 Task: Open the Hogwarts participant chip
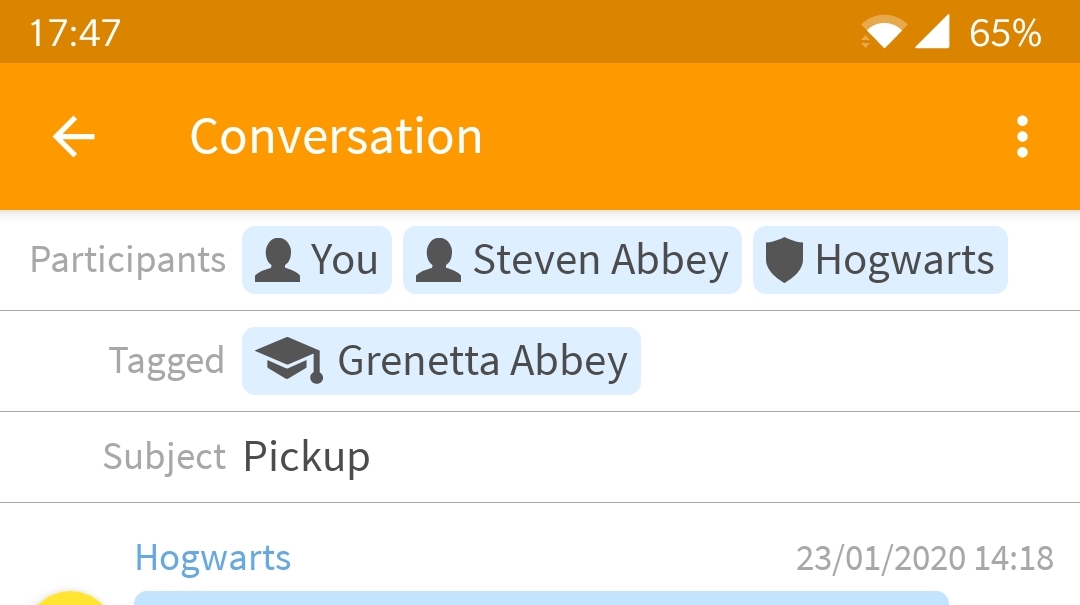[x=880, y=261]
